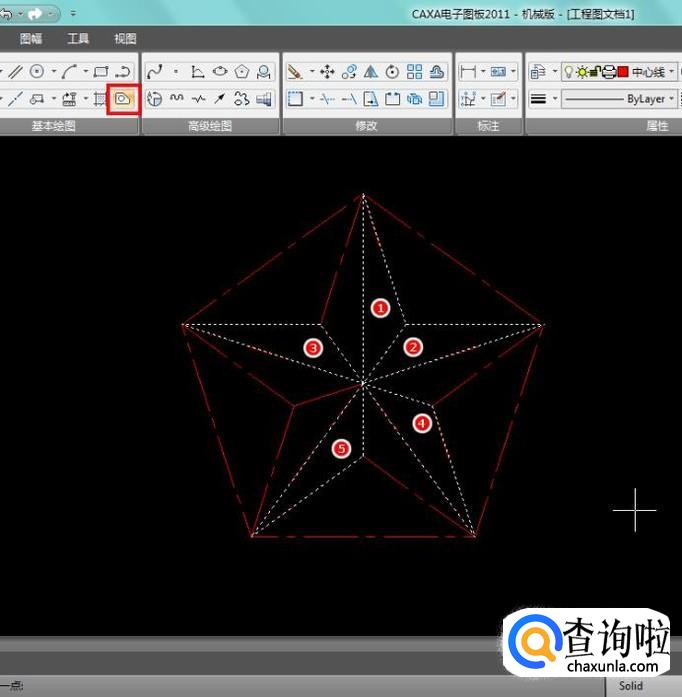Select the regular polygon tool
The width and height of the screenshot is (682, 697).
pyautogui.click(x=241, y=72)
